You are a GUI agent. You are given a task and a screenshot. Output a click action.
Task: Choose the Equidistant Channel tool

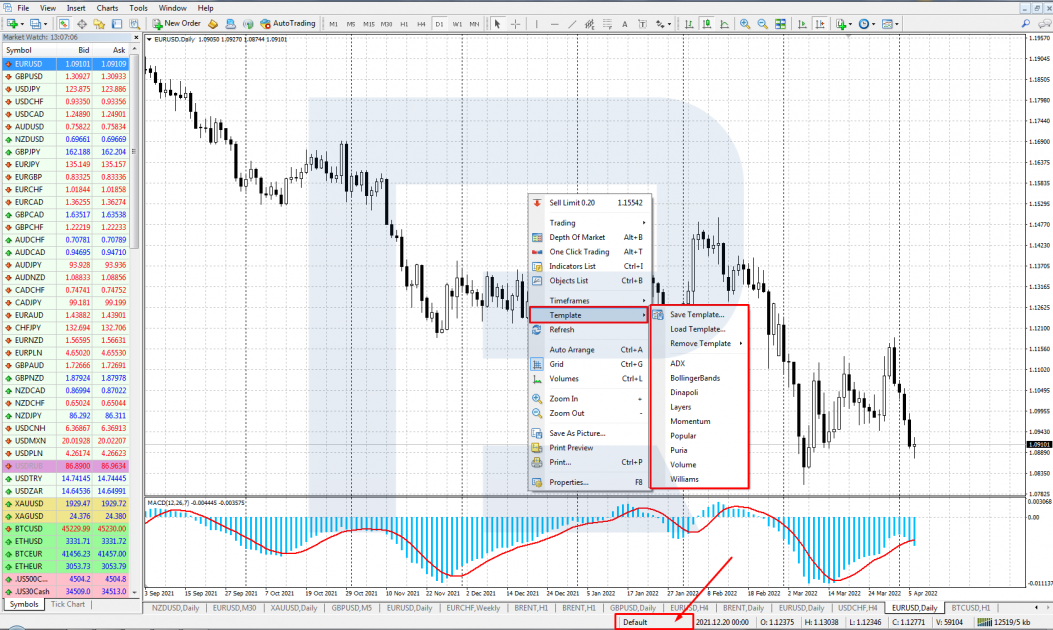(590, 24)
